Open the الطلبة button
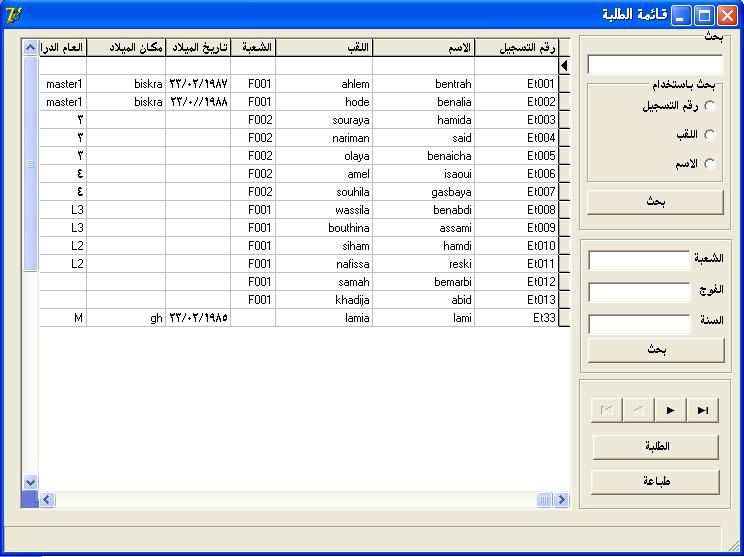The height and width of the screenshot is (557, 744). point(656,447)
